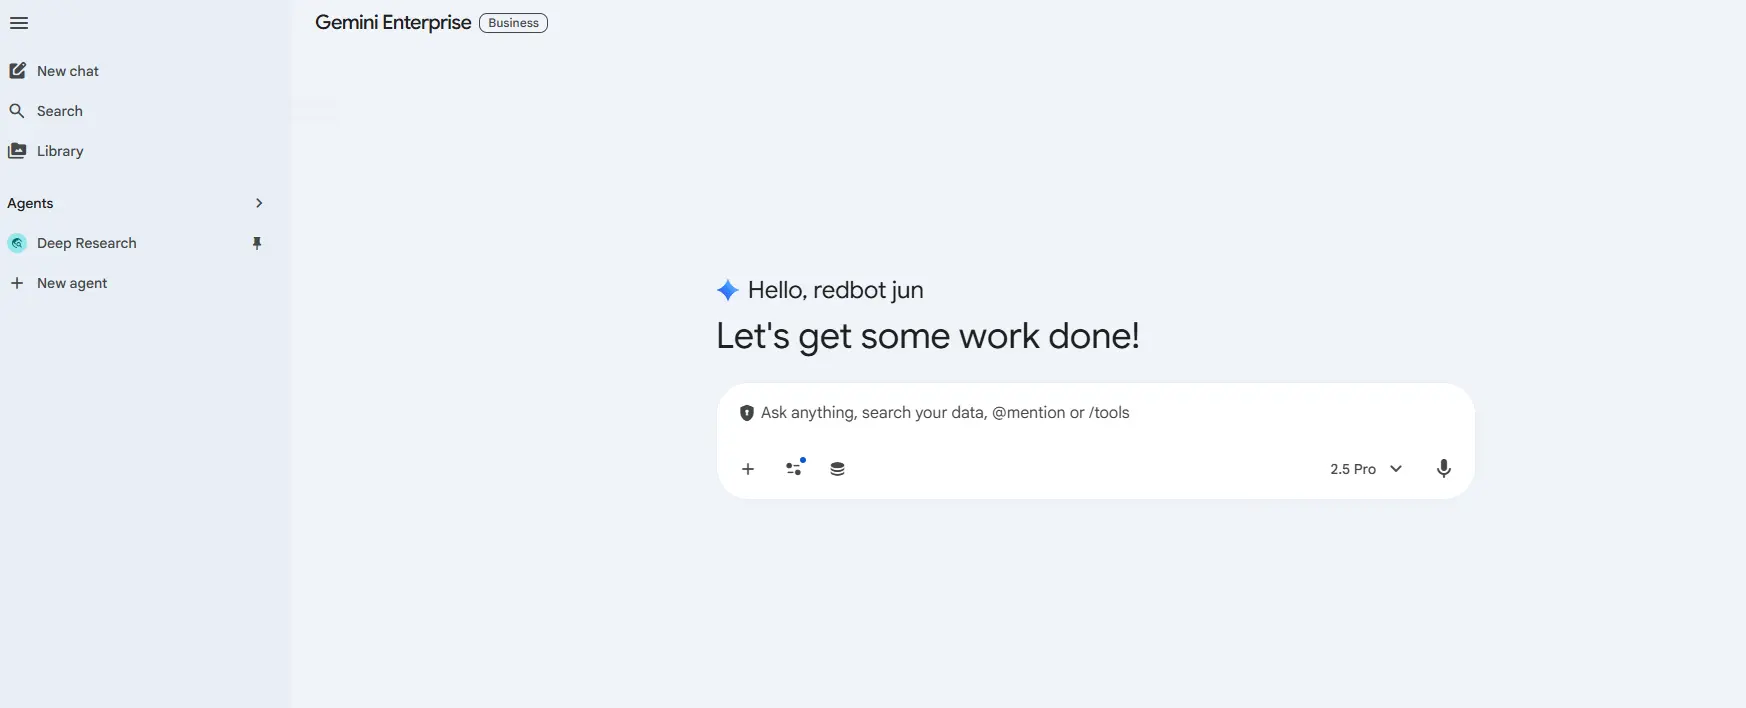Click the Search magnifier icon in sidebar

[17, 110]
